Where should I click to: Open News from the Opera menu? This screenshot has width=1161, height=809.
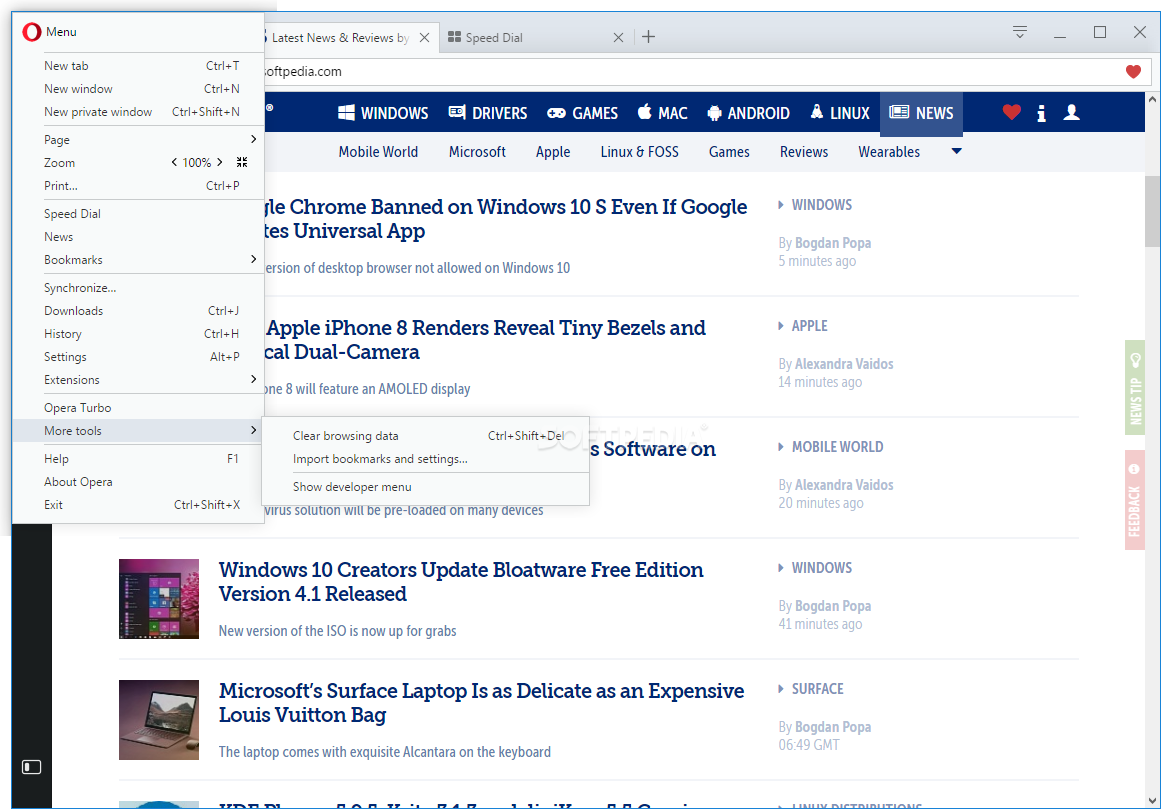(138, 237)
